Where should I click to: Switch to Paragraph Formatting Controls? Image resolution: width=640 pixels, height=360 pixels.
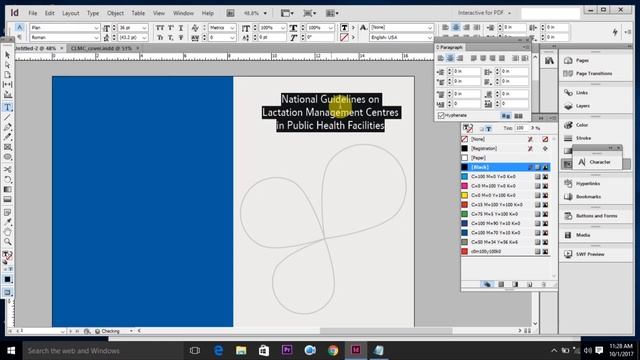19,37
